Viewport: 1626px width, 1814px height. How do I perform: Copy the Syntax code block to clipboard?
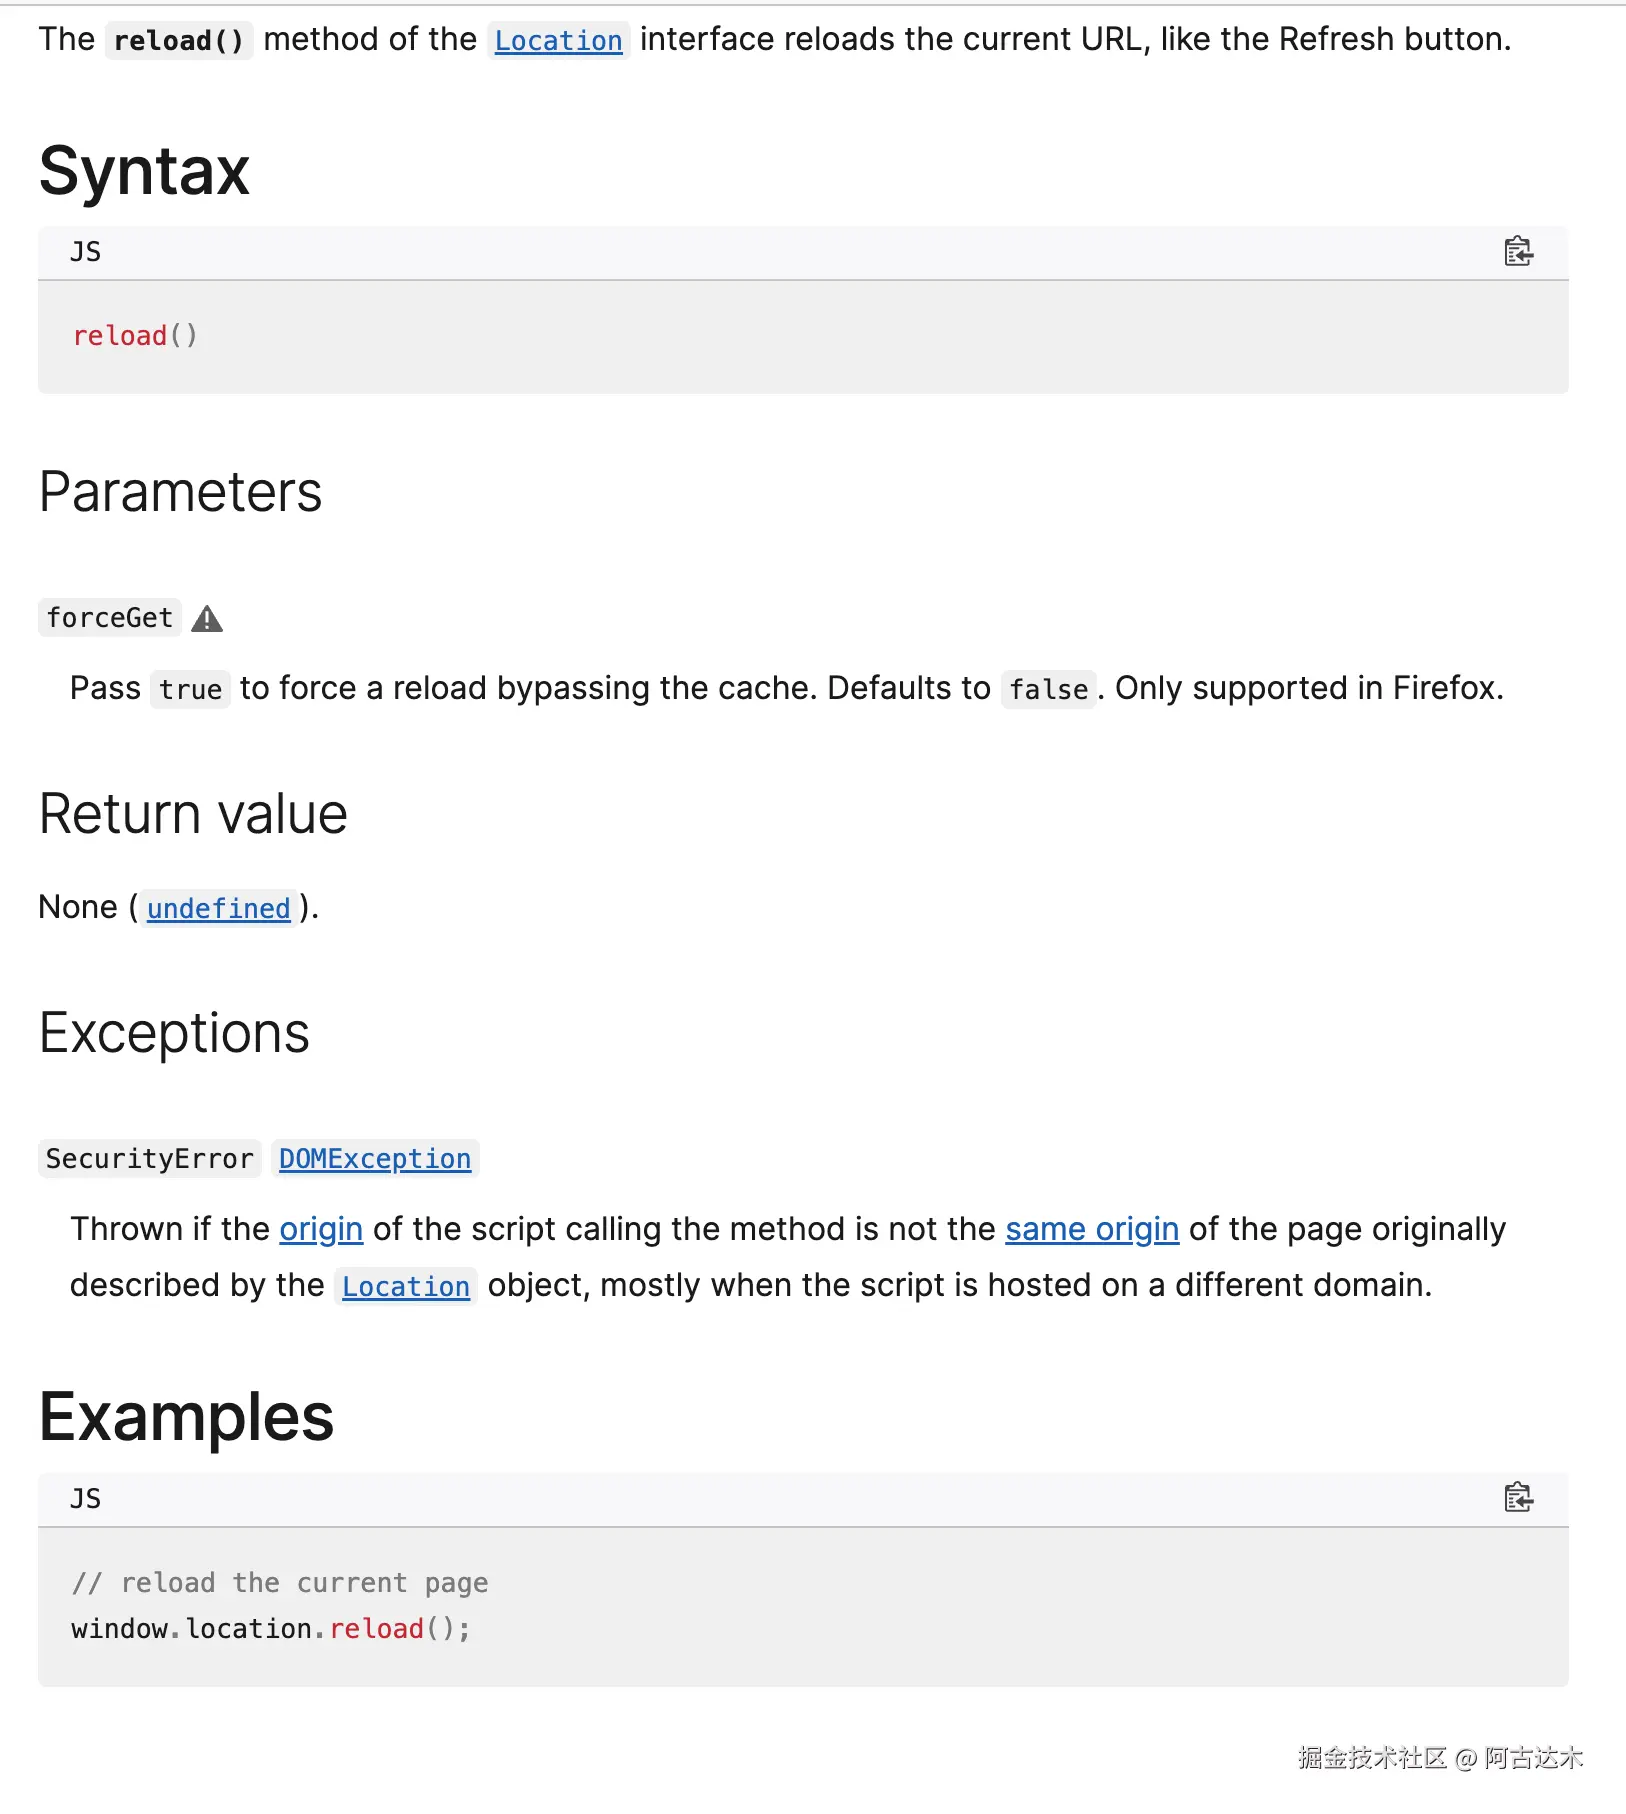1518,251
